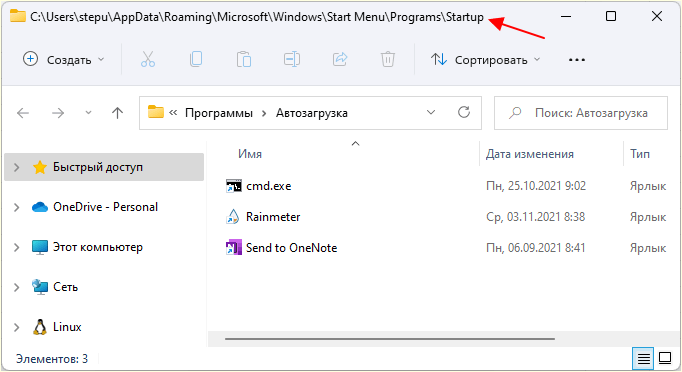This screenshot has width=682, height=372.
Task: Switch to large thumbnails view
Action: click(665, 359)
